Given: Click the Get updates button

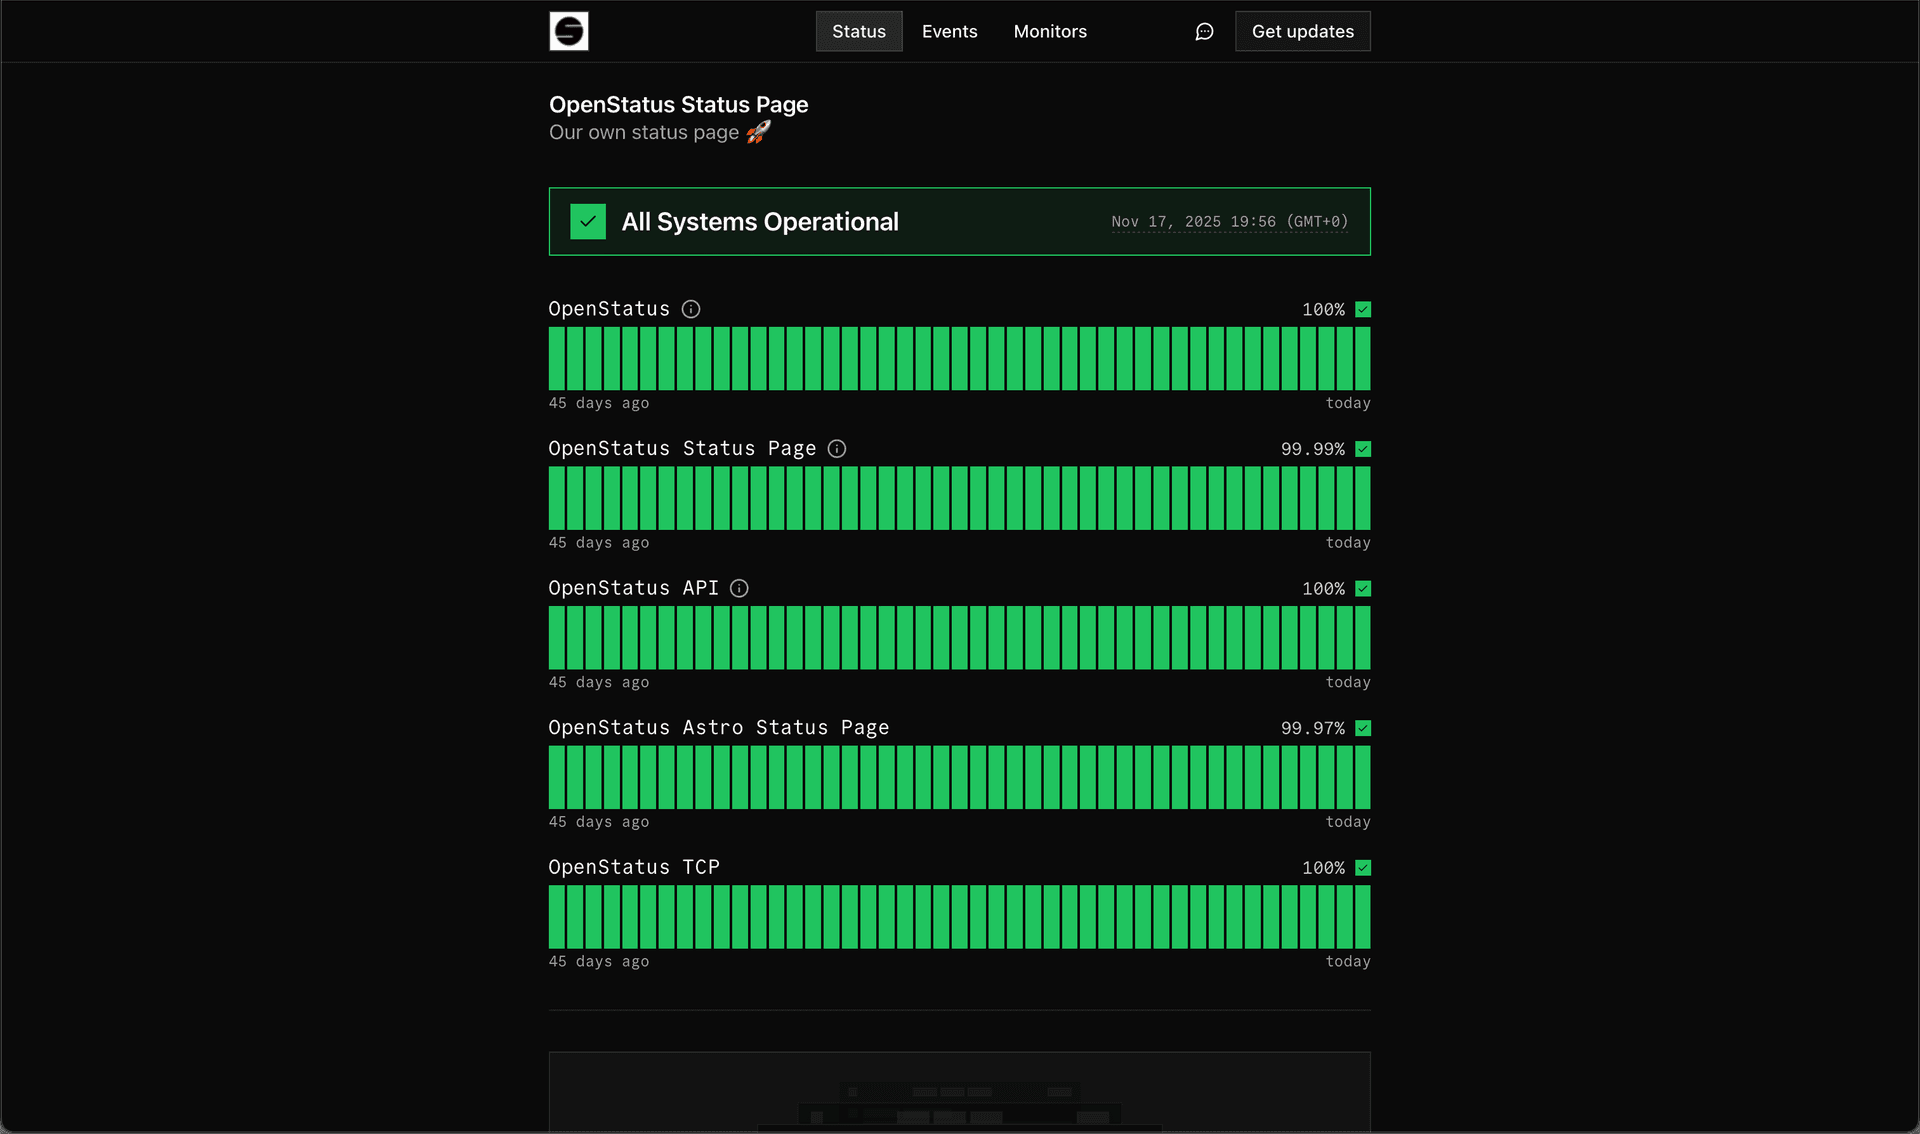Looking at the screenshot, I should [x=1302, y=31].
